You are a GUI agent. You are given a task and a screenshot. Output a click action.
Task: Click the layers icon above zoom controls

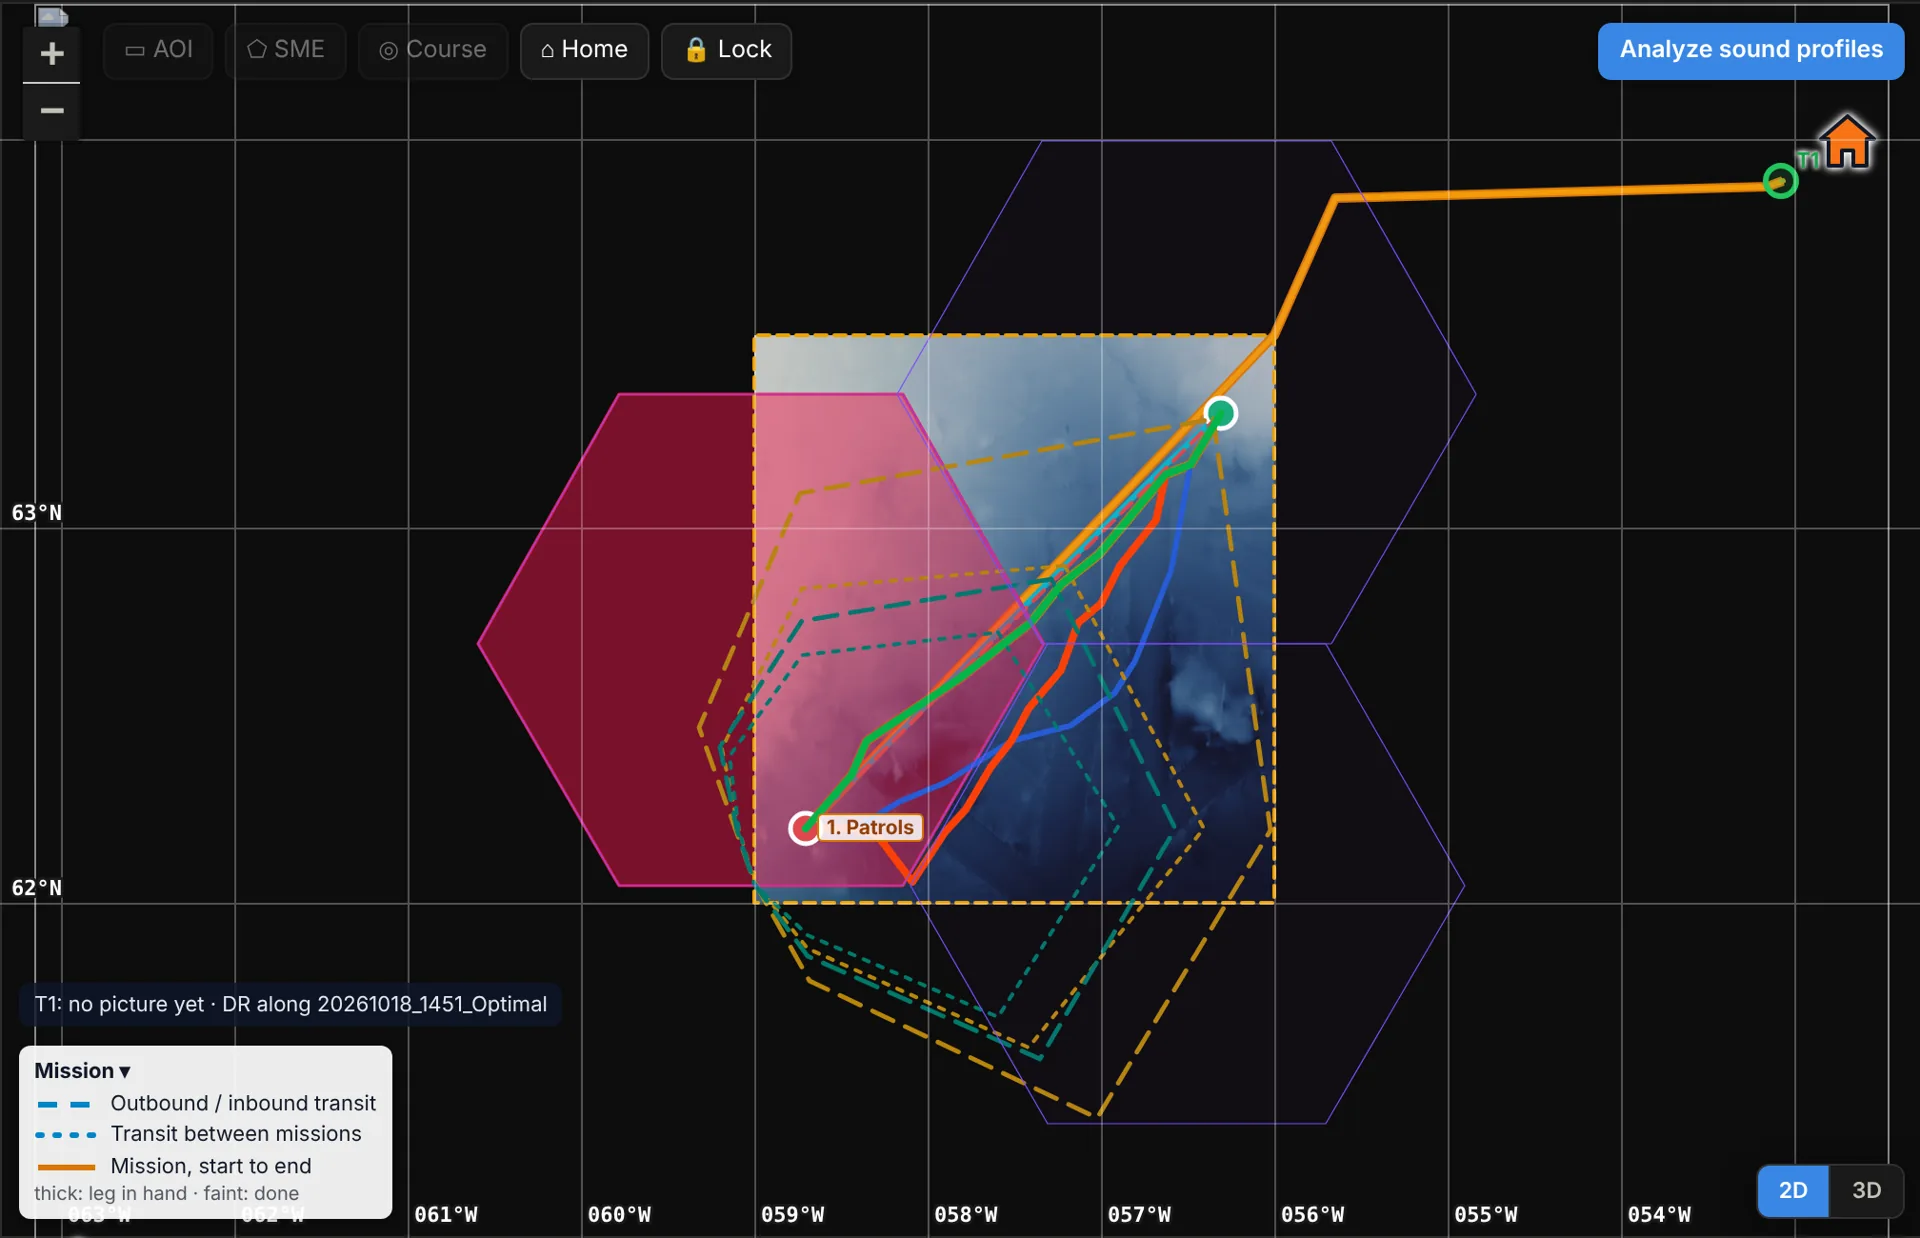point(52,16)
